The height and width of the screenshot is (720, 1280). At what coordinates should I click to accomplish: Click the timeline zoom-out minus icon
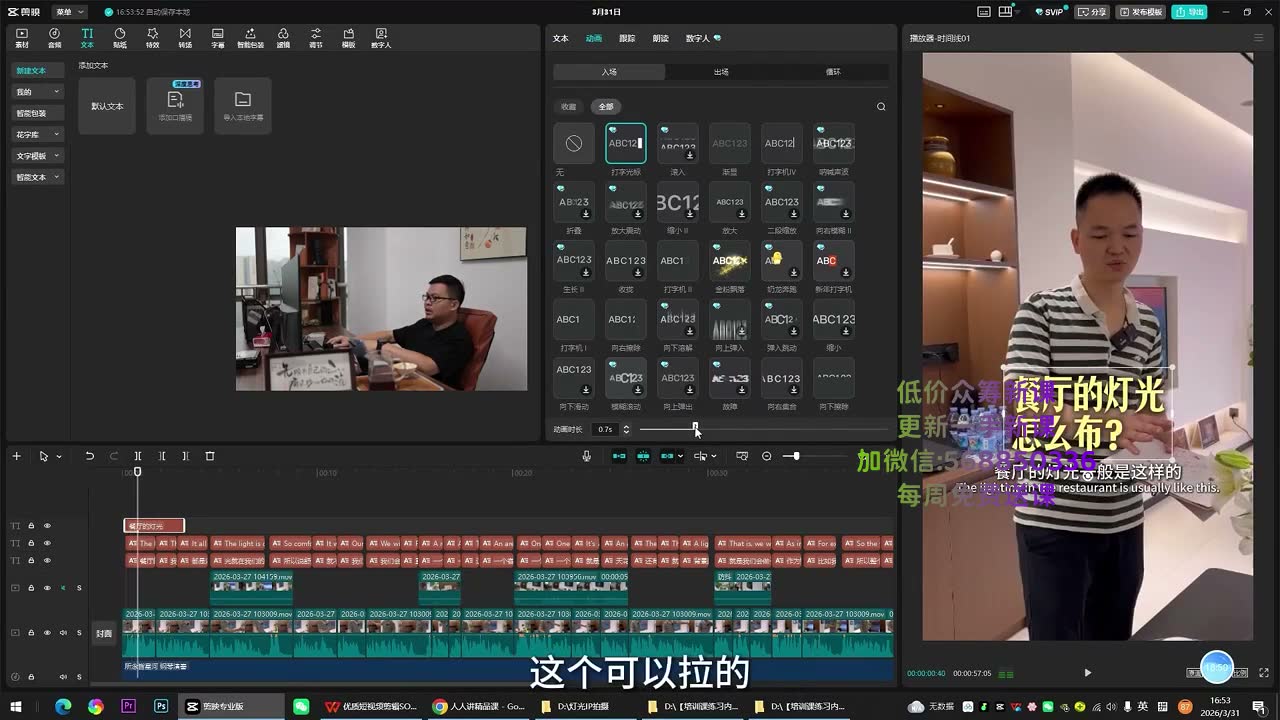point(767,456)
